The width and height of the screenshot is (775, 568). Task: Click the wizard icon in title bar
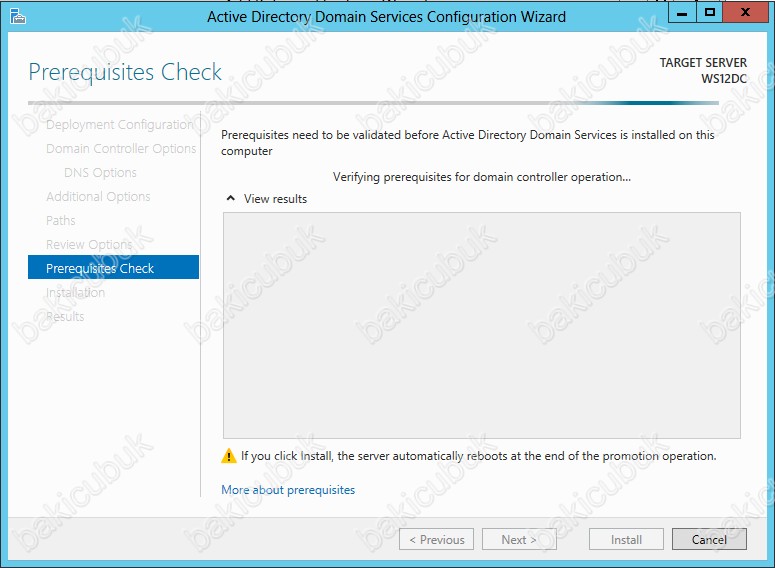coord(18,17)
